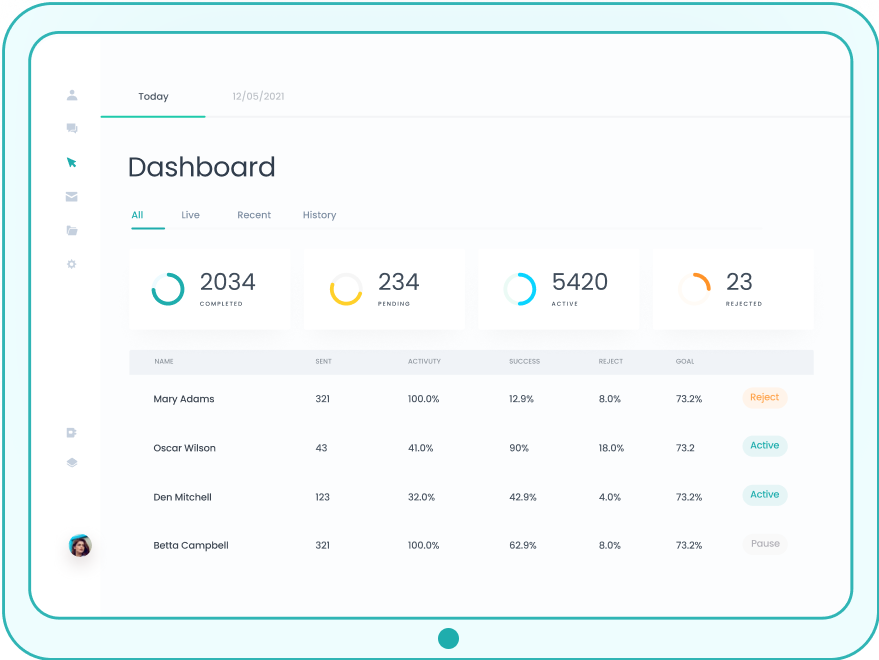Click Reject badge for Mary Adams
Screen dimensions: 879x660
764,398
